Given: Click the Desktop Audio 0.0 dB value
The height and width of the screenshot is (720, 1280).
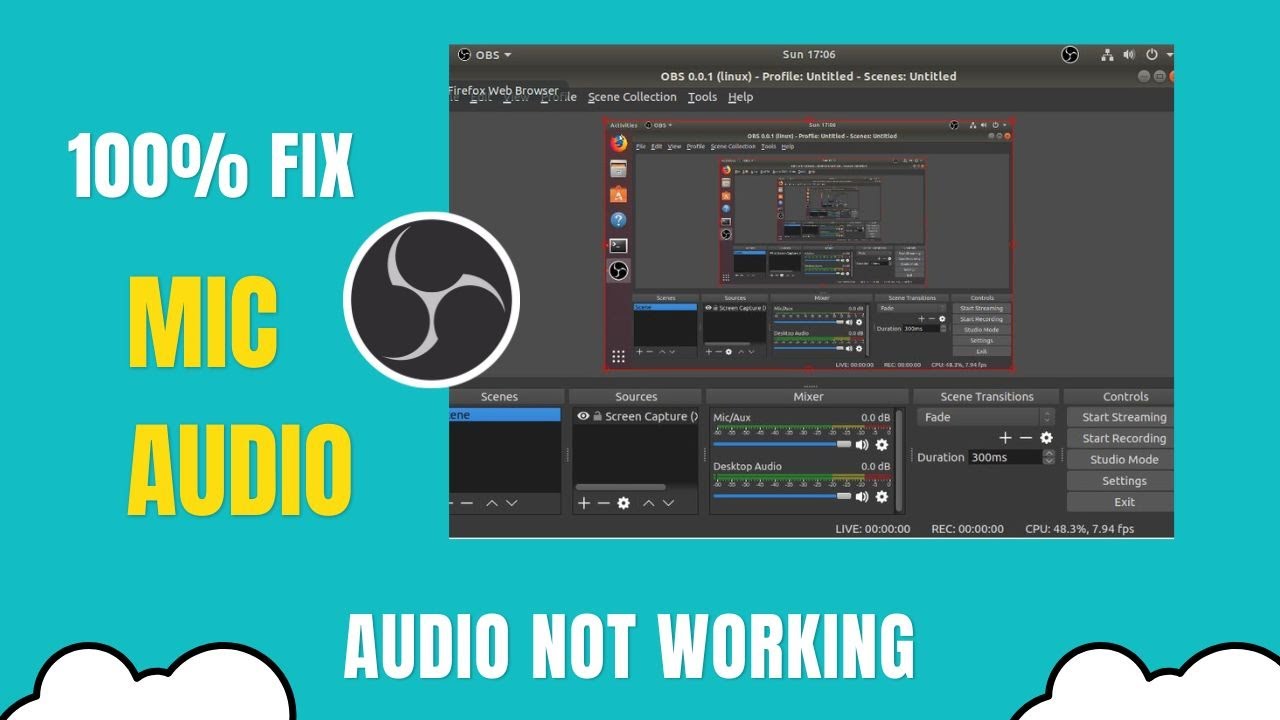Looking at the screenshot, I should pos(875,467).
